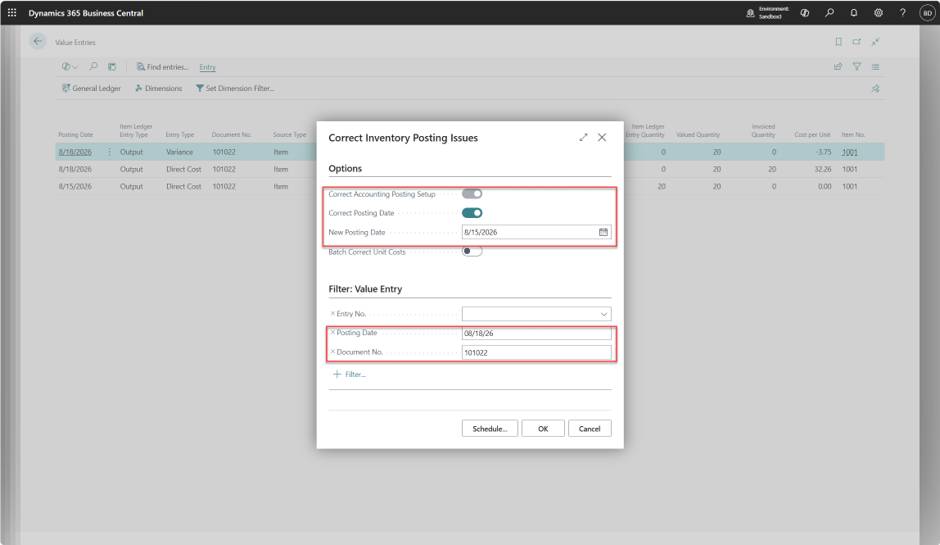Viewport: 940px width, 545px height.
Task: Open the view selector dropdown in list toolbar
Action: [x=70, y=67]
